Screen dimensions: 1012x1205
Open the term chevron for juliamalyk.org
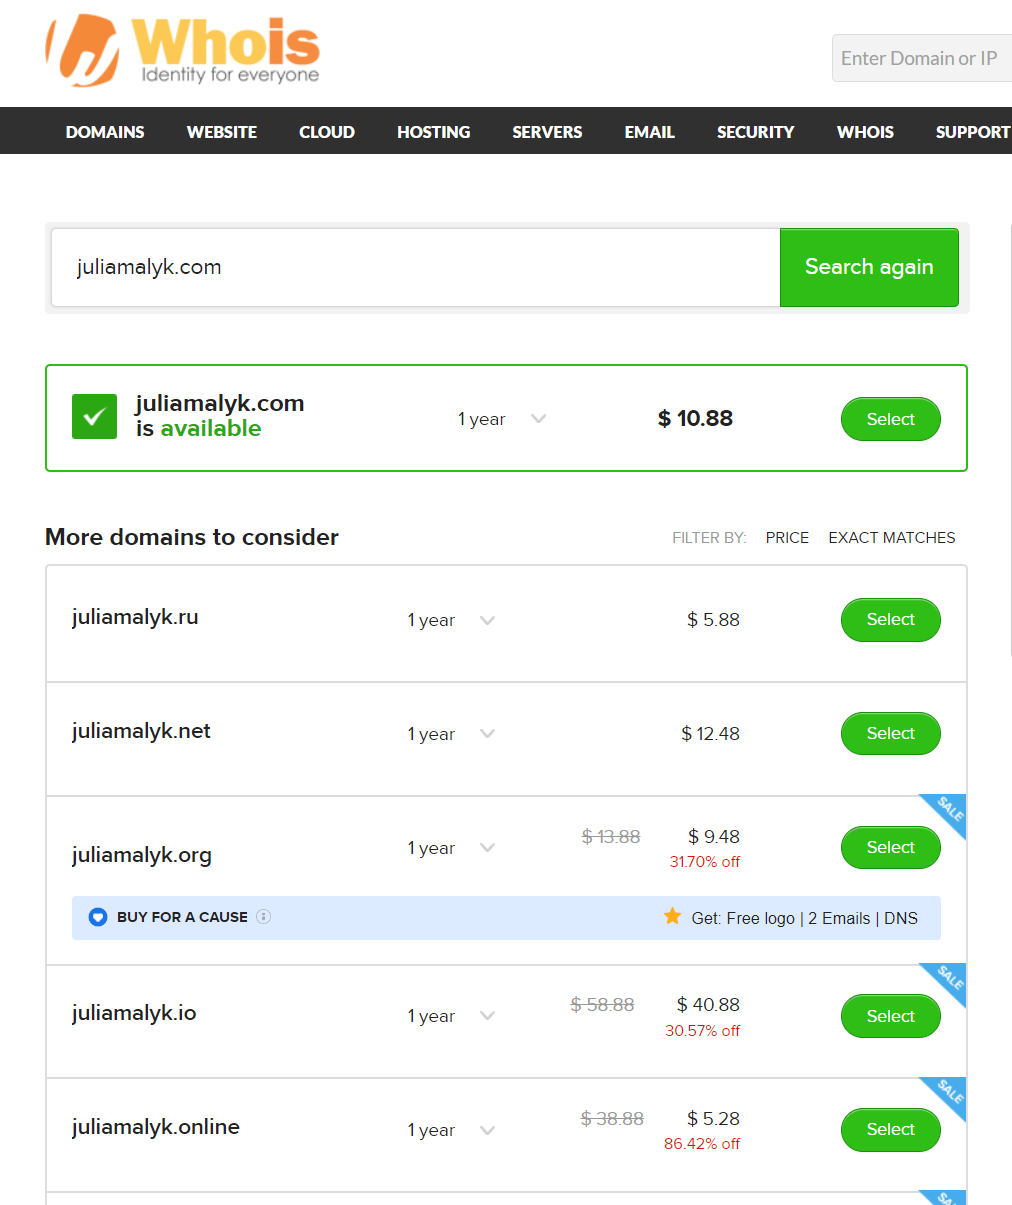tap(488, 848)
